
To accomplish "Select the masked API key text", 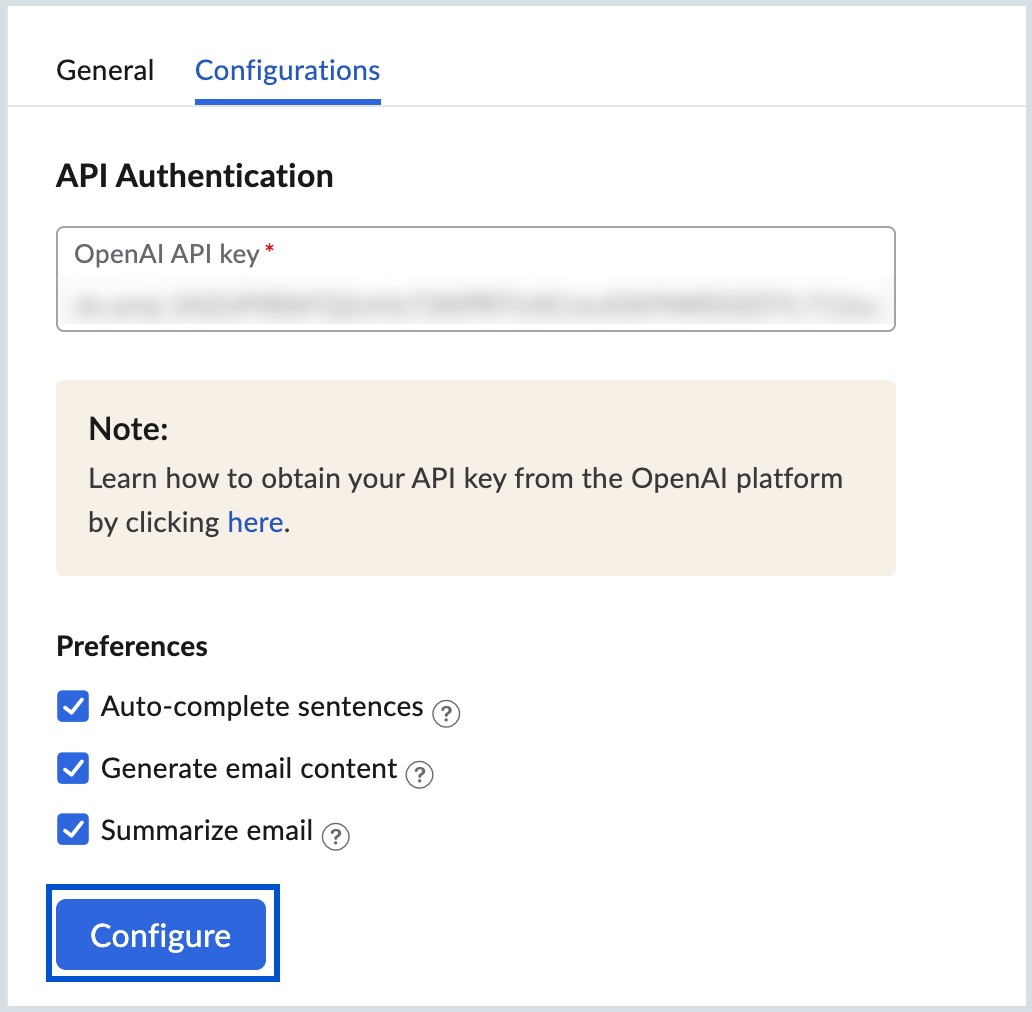I will tap(475, 301).
